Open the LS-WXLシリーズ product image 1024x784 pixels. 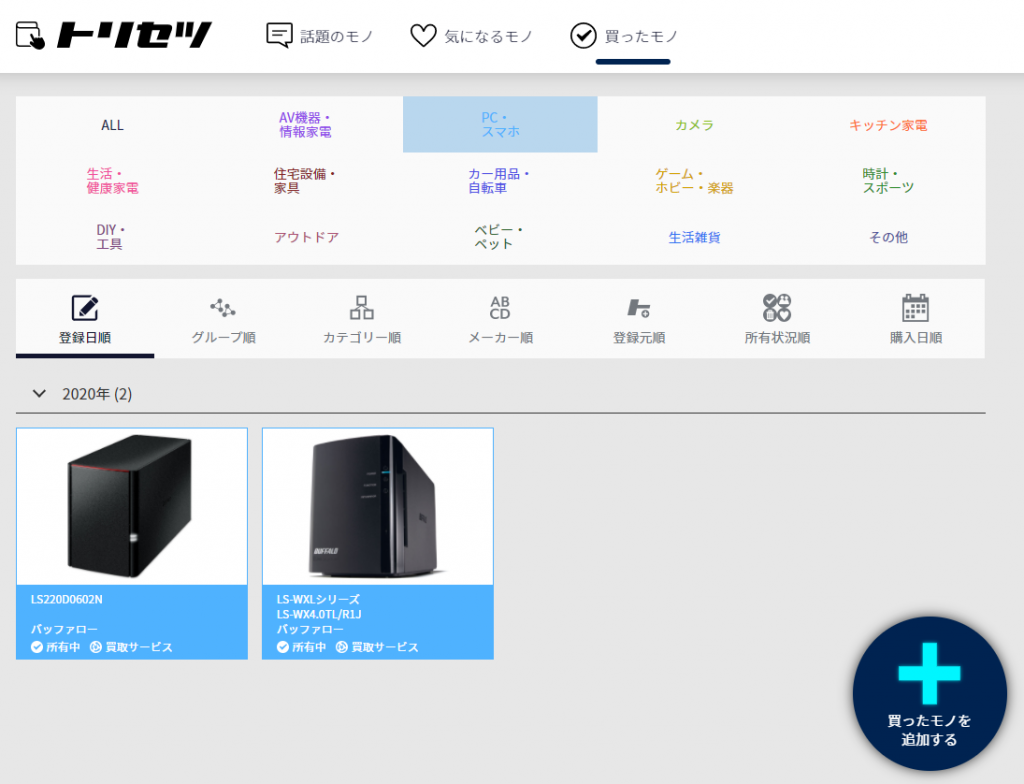coord(377,506)
